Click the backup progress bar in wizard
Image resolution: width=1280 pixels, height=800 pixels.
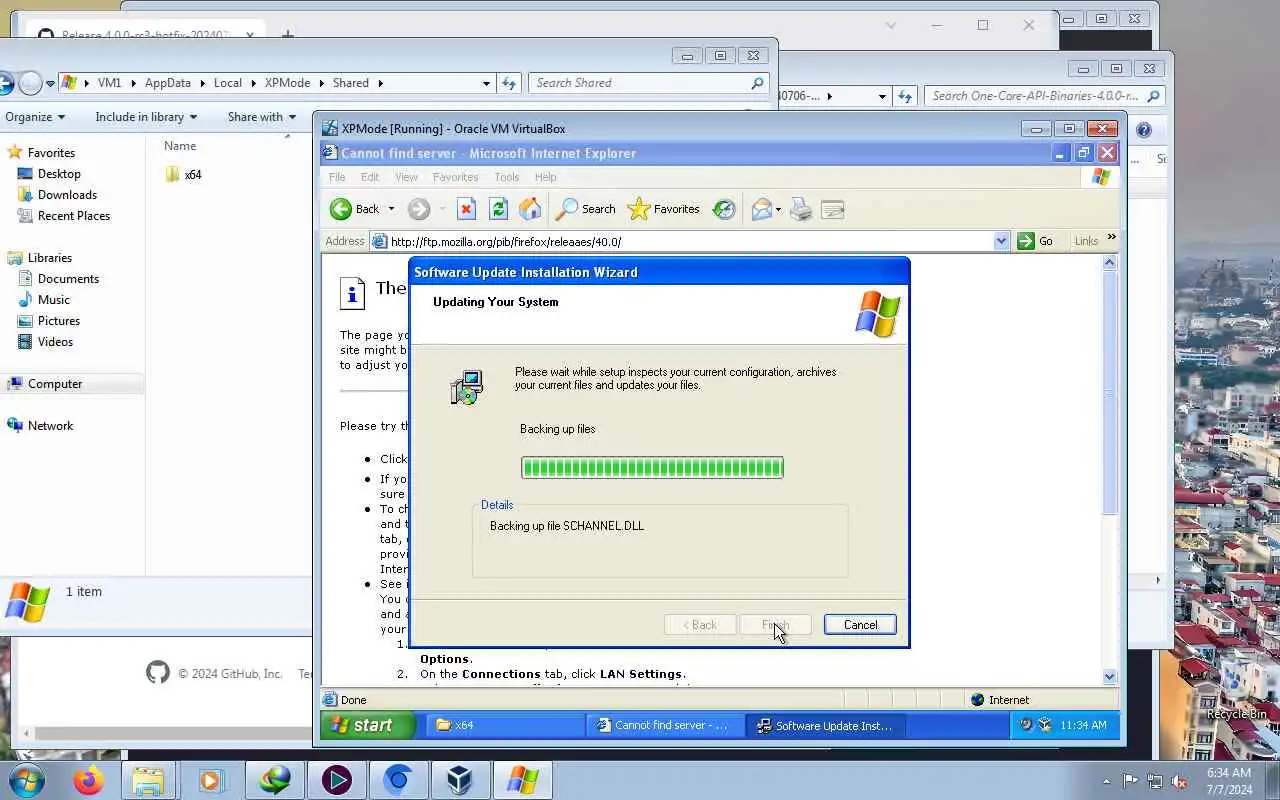click(x=652, y=467)
